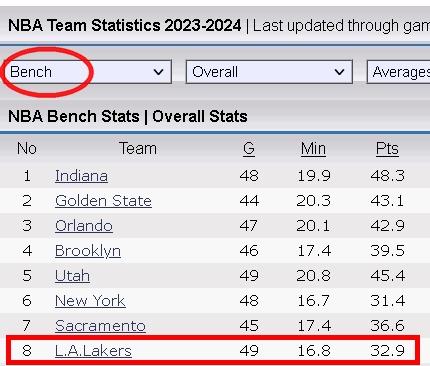This screenshot has height=366, width=430.
Task: Click the NBA Bench Stats section heading
Action: pos(128,116)
